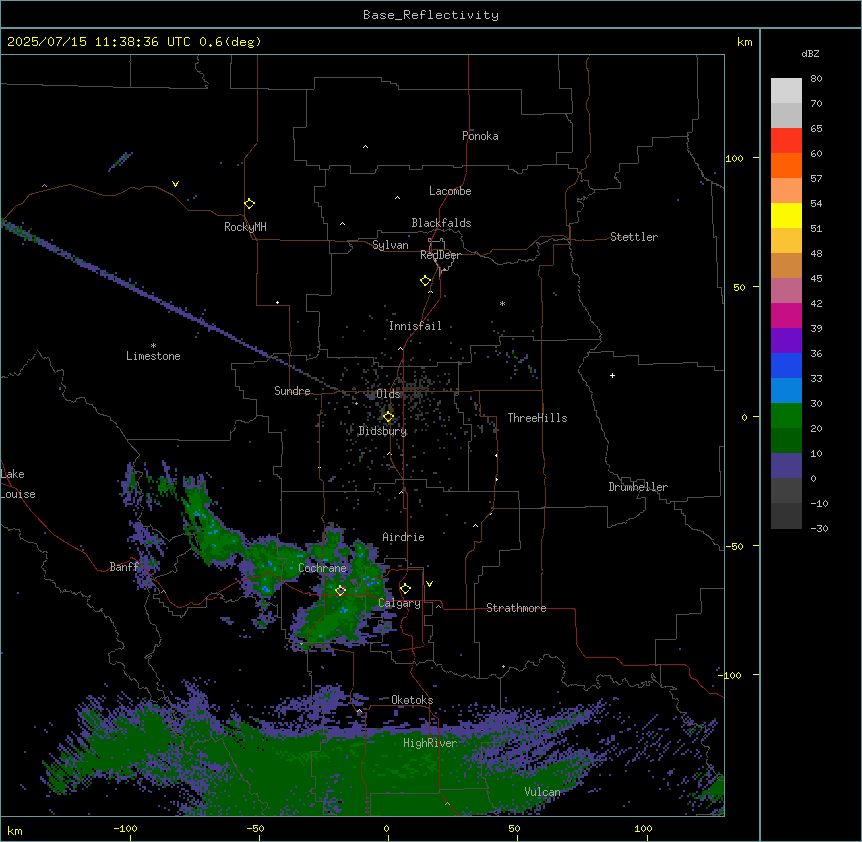Click the Okotoks city label
862x842 pixels.
pos(412,700)
